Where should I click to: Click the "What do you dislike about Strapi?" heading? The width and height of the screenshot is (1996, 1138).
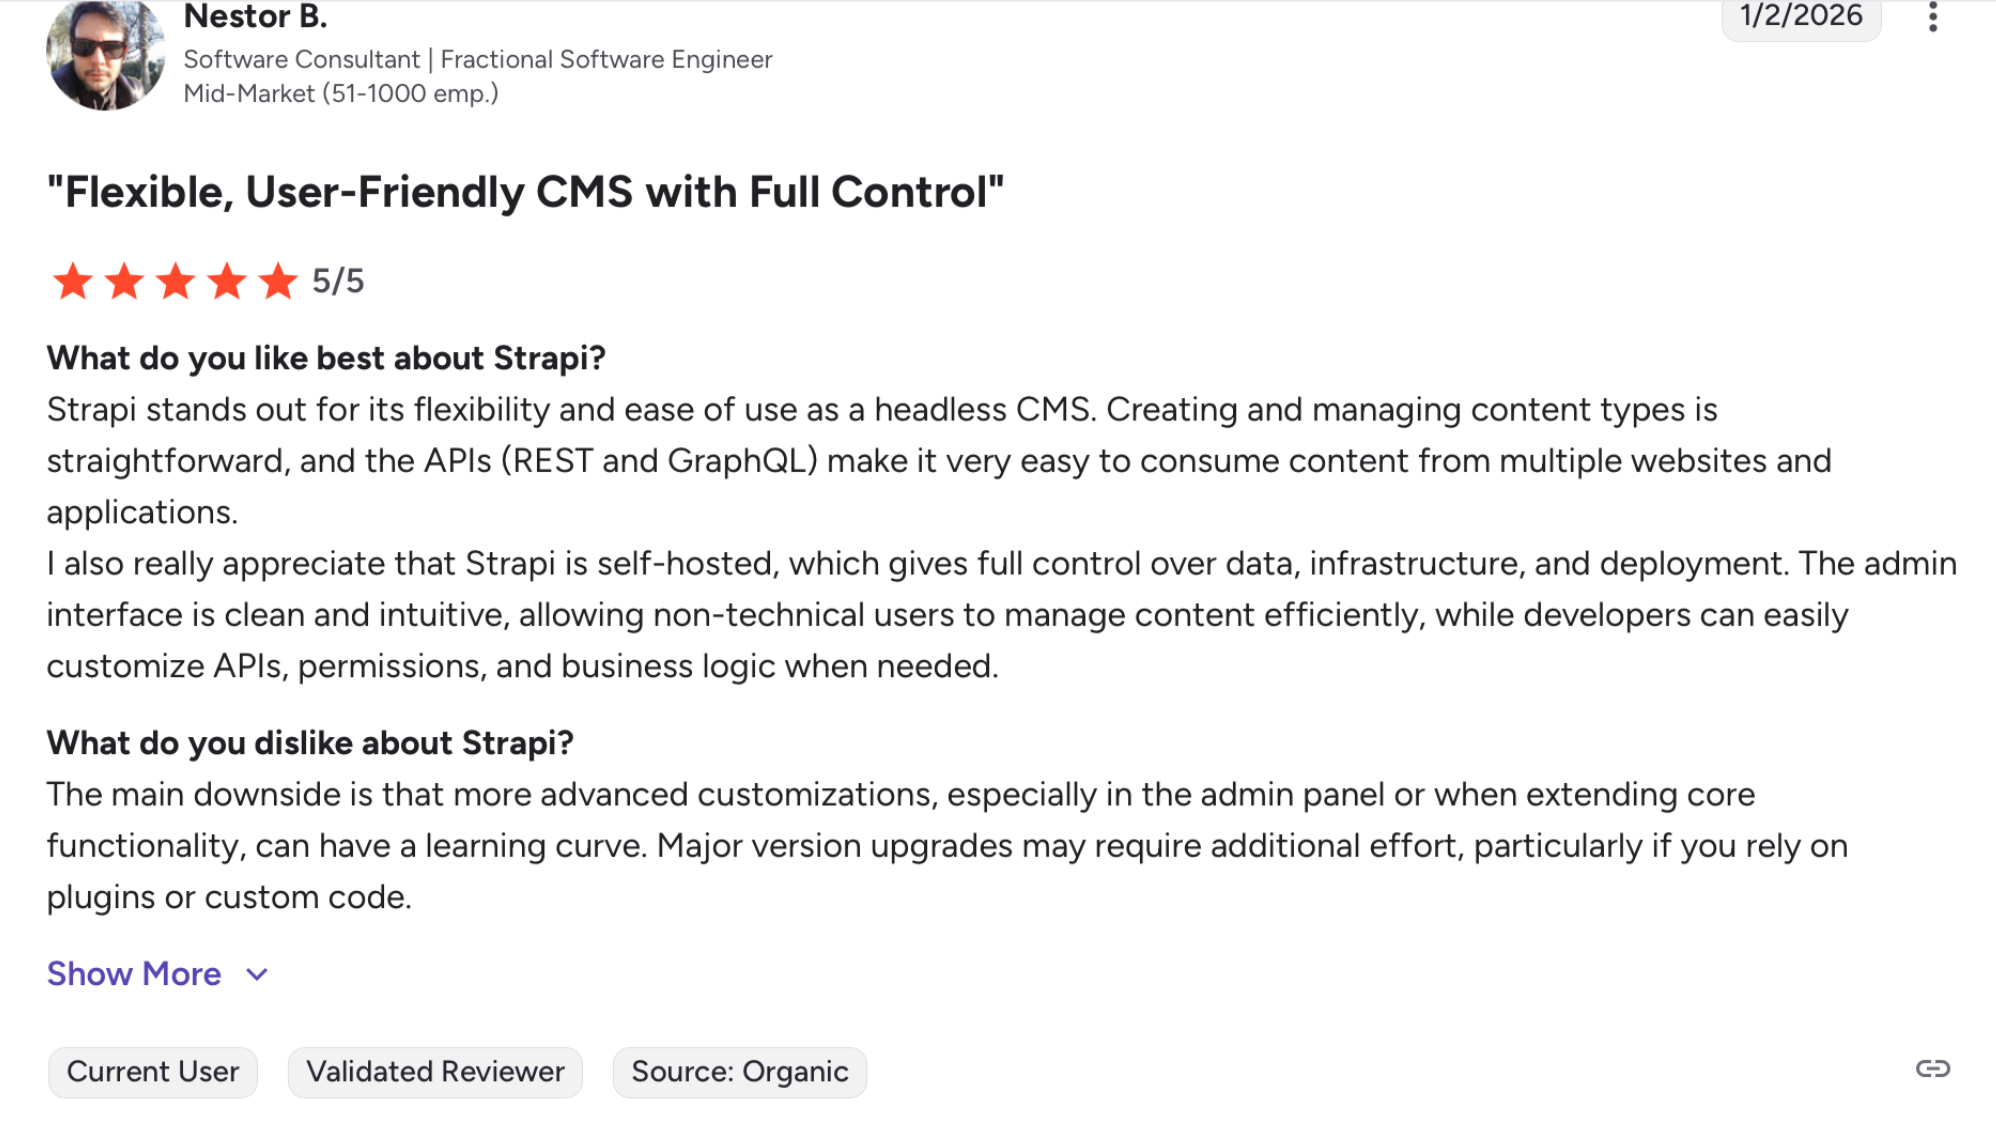point(310,743)
